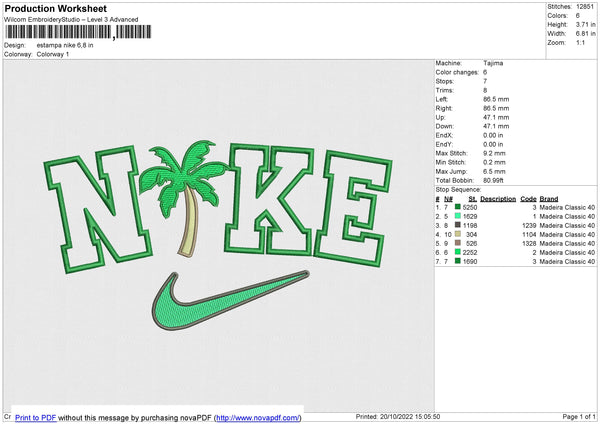Click the "N#" column header
The width and height of the screenshot is (600, 424).
point(448,199)
